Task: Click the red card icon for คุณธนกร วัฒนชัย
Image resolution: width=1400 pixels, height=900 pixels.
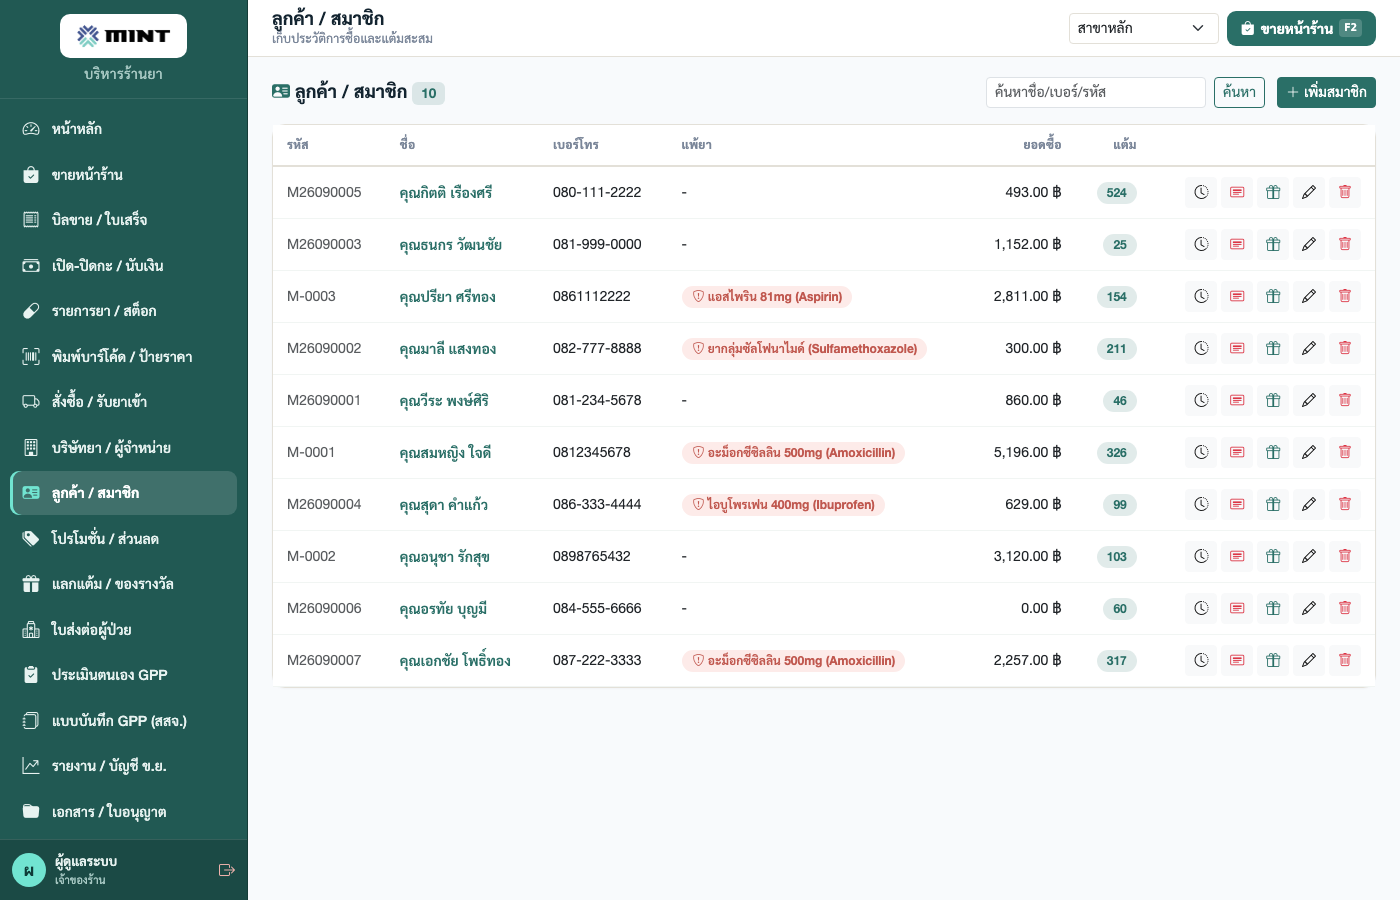Action: tap(1237, 244)
